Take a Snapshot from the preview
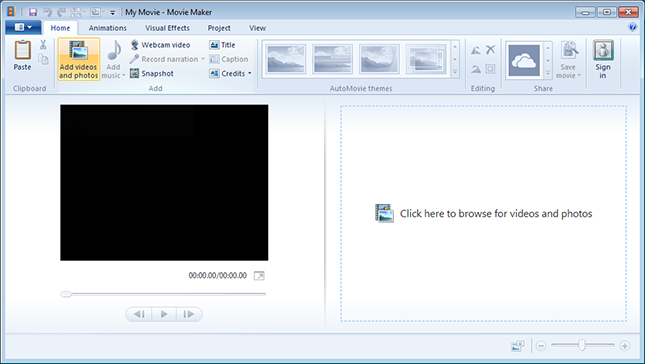Screen dimensions: 645x364 pyautogui.click(x=152, y=74)
